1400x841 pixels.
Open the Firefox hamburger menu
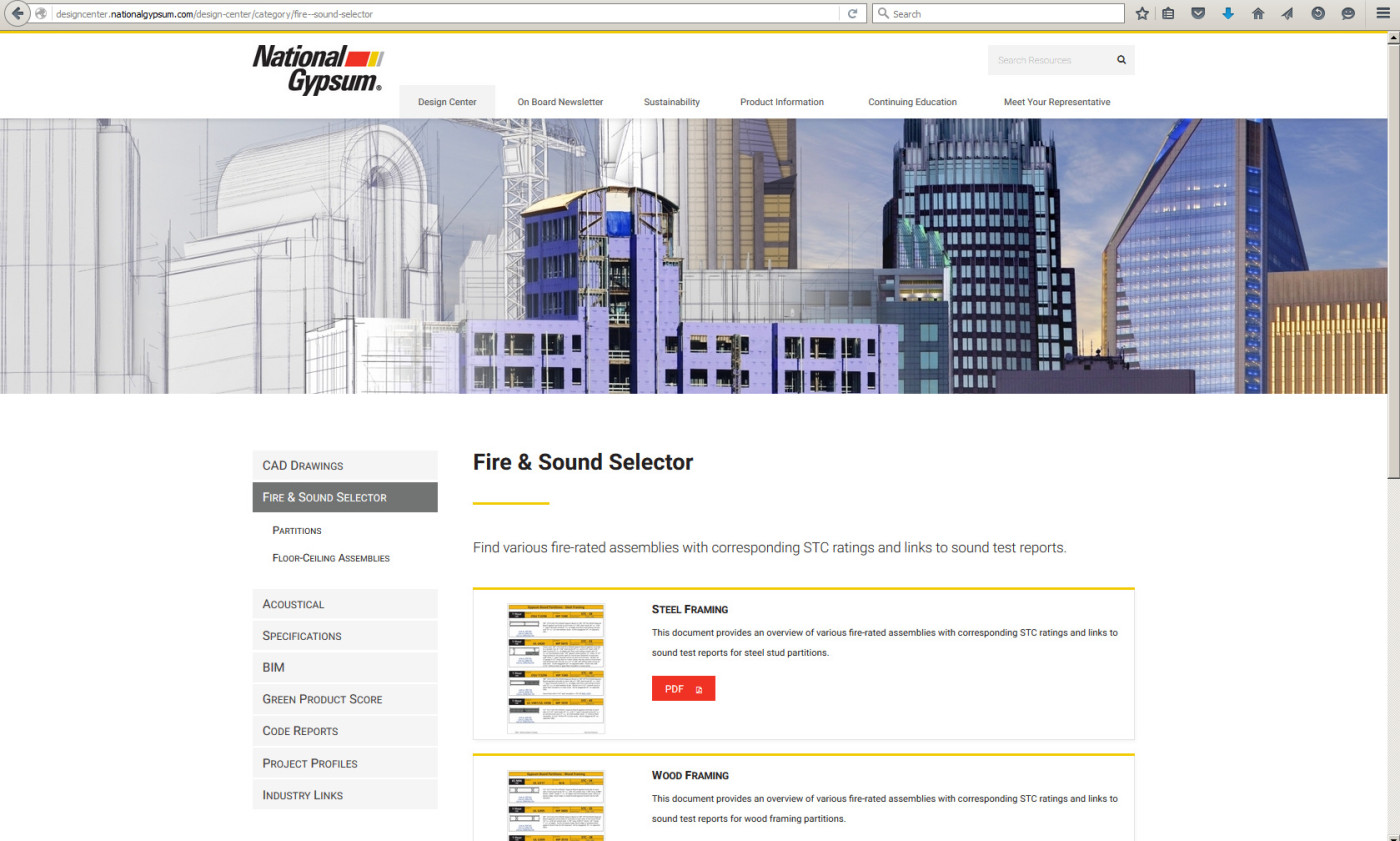pyautogui.click(x=1383, y=13)
